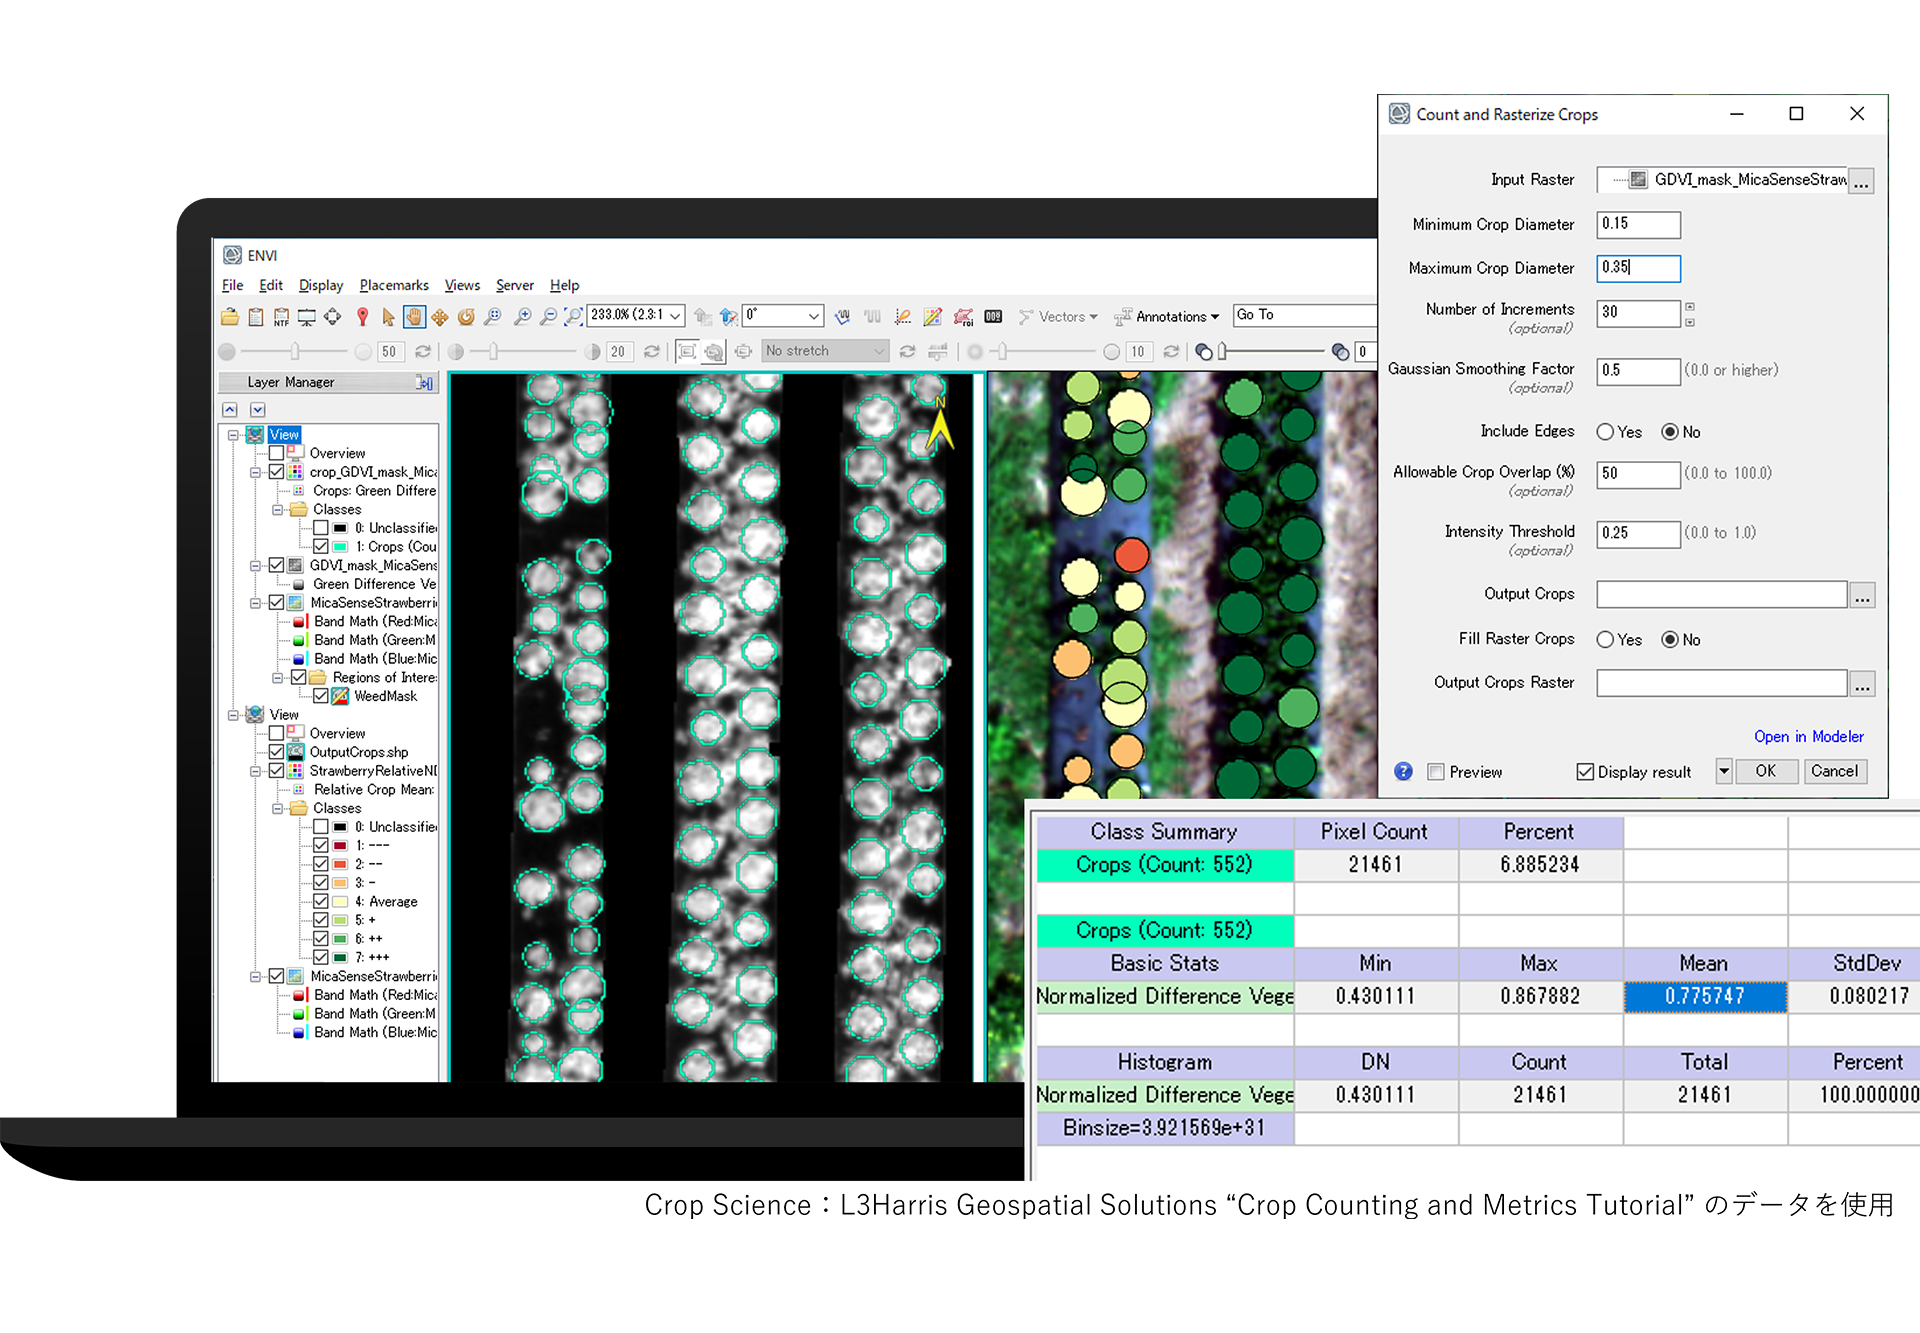This screenshot has width=1920, height=1333.
Task: Enable the Preview checkbox
Action: pos(1436,772)
